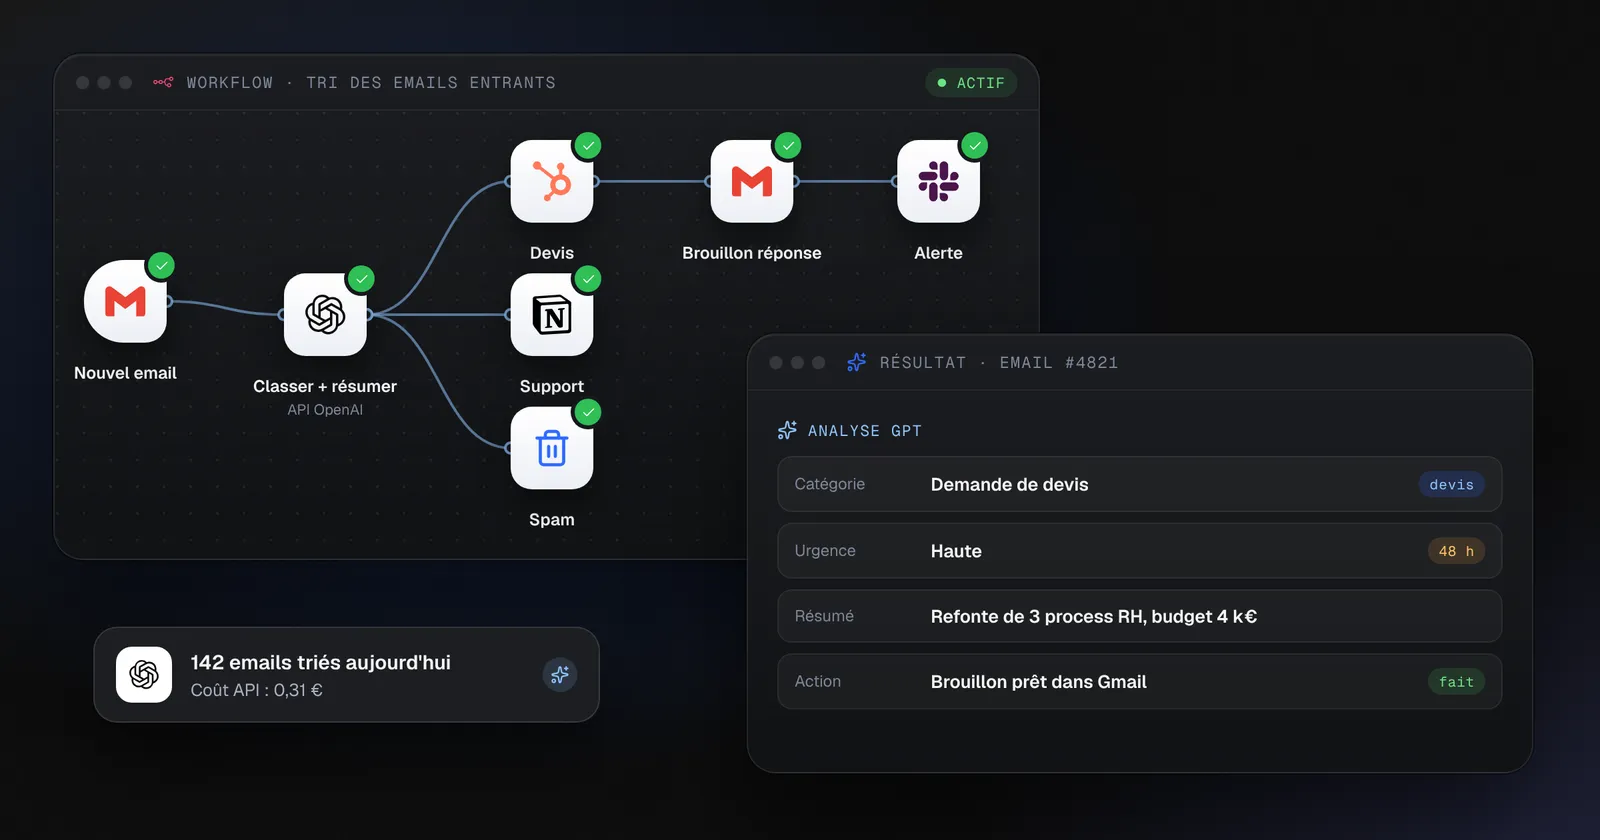Click the 'Urgence' field label
The height and width of the screenshot is (840, 1600).
pyautogui.click(x=825, y=550)
